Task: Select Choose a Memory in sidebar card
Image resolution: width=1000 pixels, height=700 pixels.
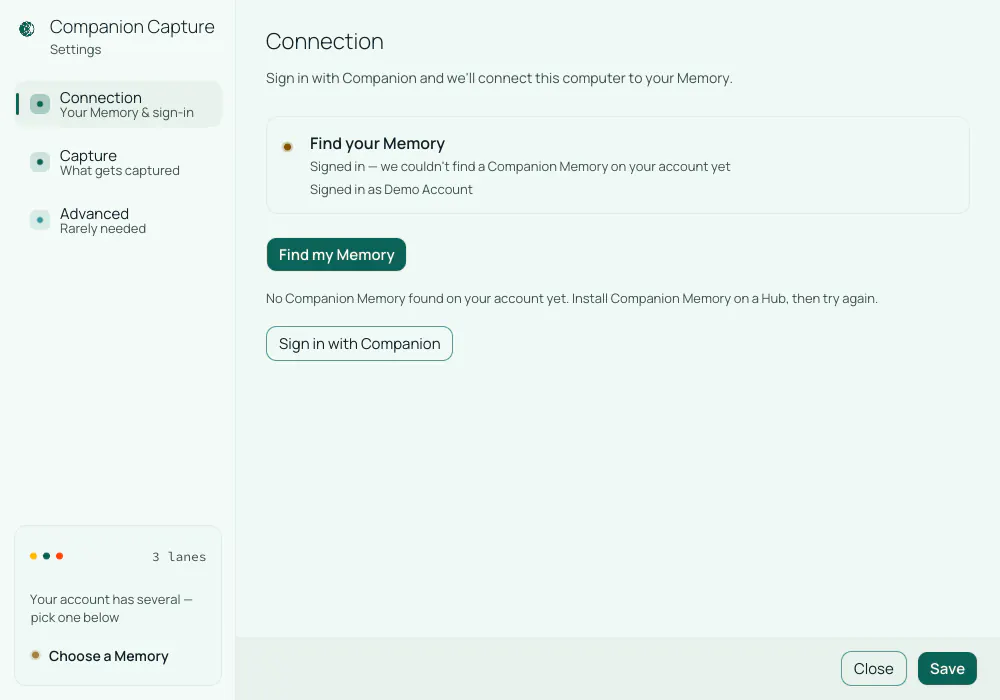Action: click(x=108, y=656)
